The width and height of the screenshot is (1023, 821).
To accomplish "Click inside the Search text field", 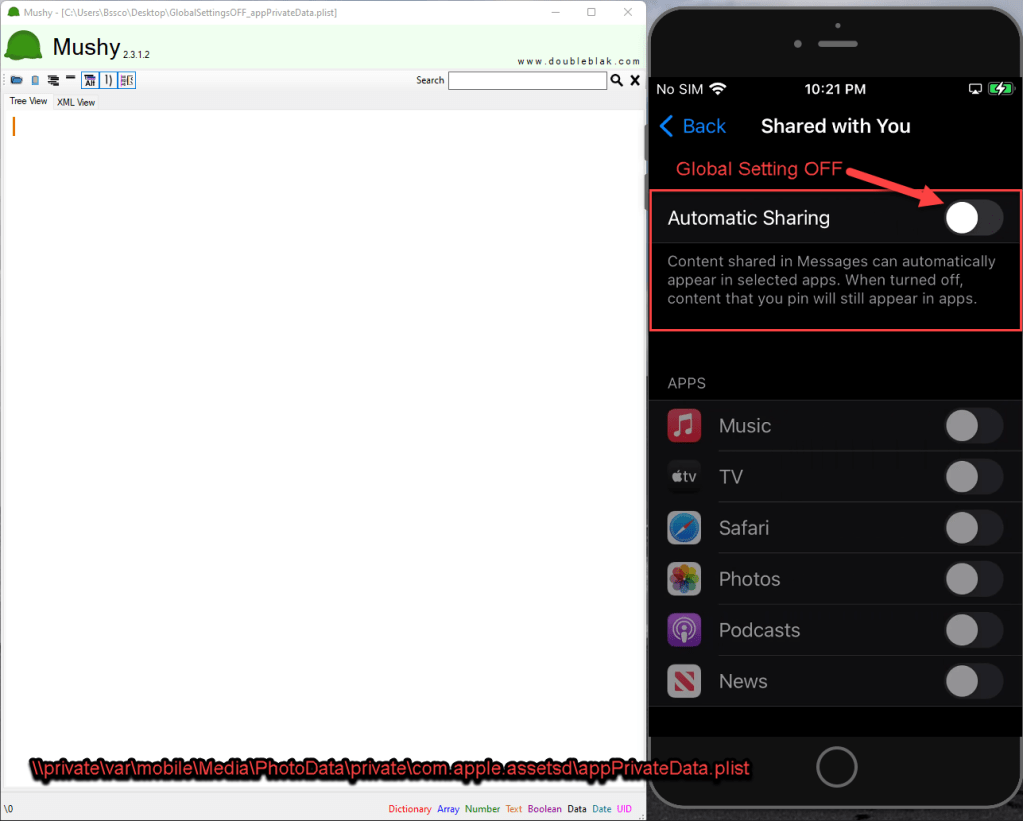I will click(527, 80).
